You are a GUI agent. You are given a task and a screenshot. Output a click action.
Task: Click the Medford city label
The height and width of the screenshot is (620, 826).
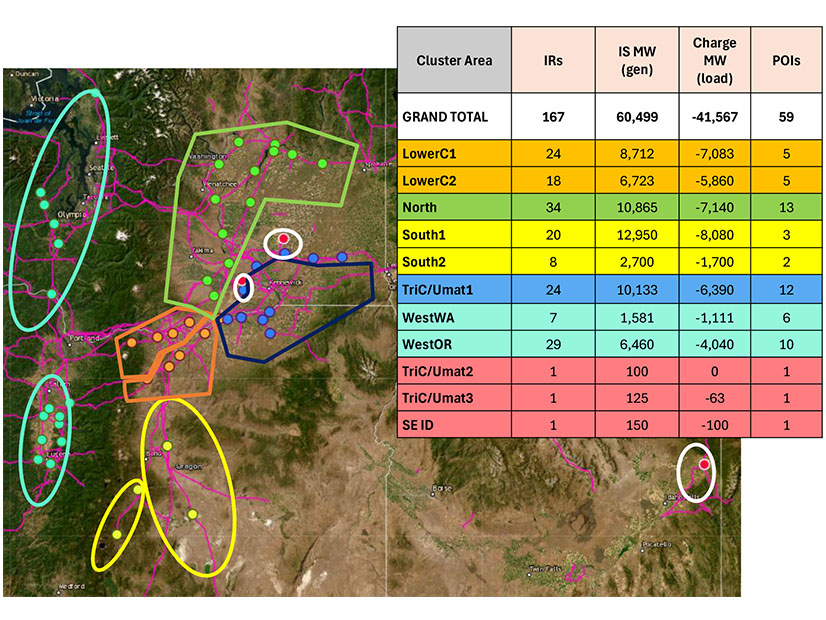73,586
